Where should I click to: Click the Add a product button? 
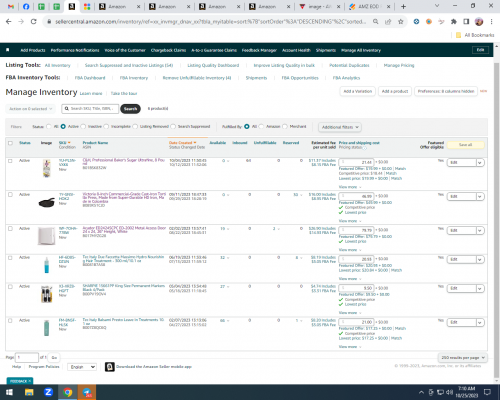[395, 91]
